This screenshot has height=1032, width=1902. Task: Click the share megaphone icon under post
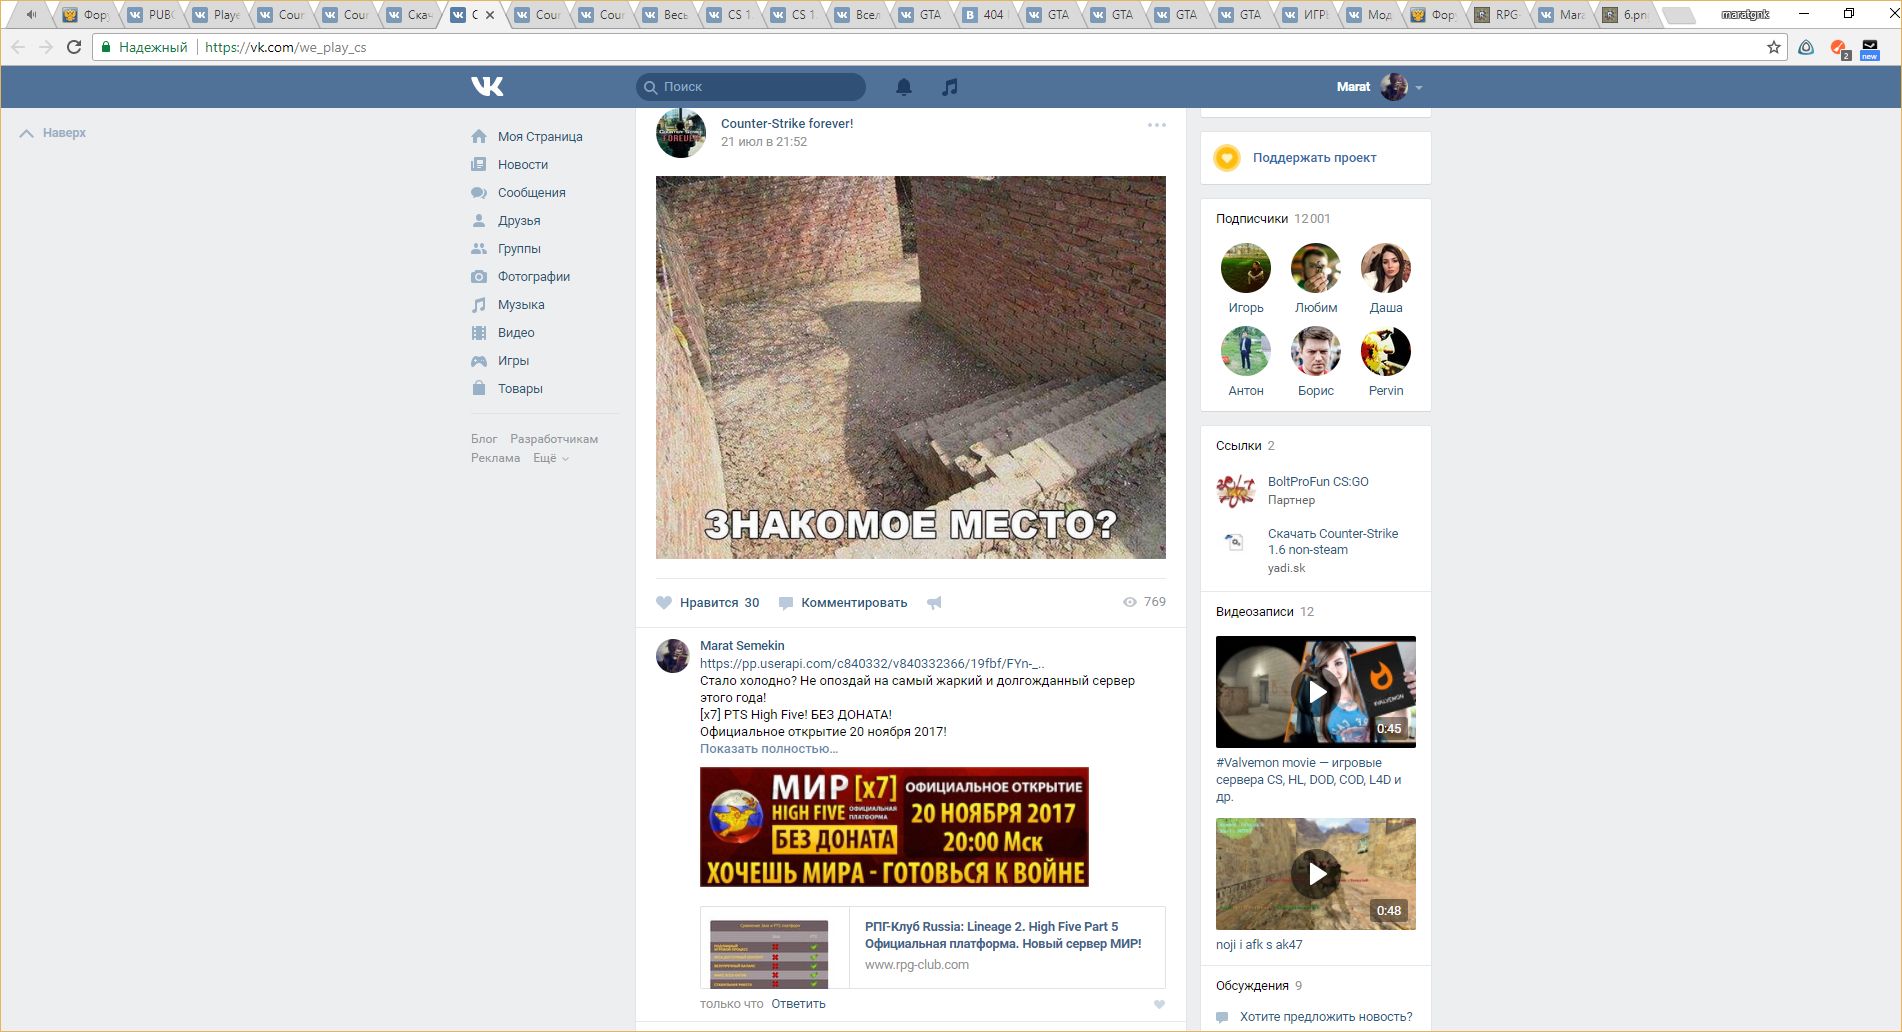(x=934, y=603)
